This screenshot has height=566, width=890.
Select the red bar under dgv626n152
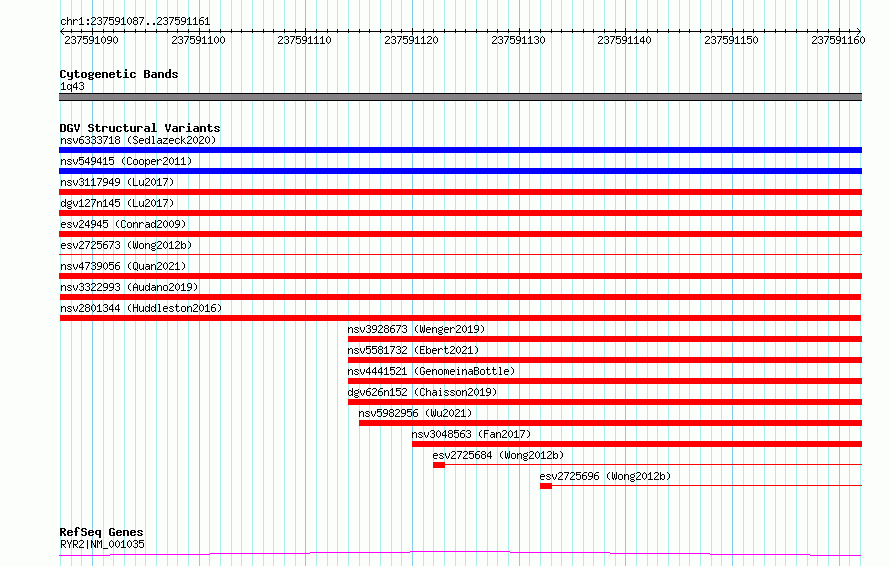point(605,402)
